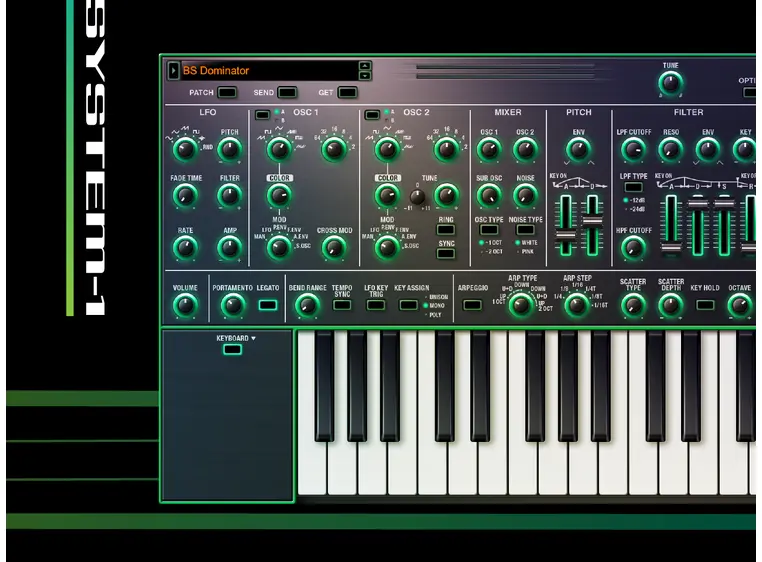762x562 pixels.
Task: Toggle the OSC 1 A/B switch
Action: pyautogui.click(x=262, y=115)
